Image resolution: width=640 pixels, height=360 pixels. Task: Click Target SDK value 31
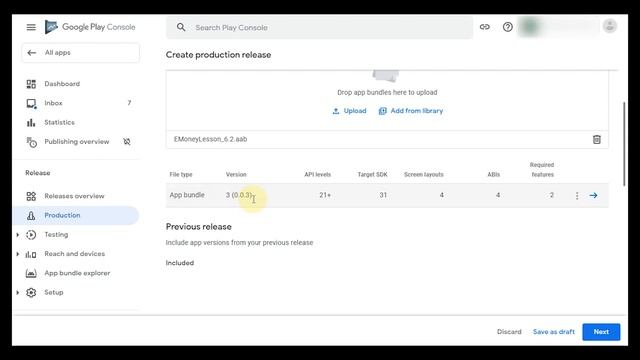(x=383, y=195)
